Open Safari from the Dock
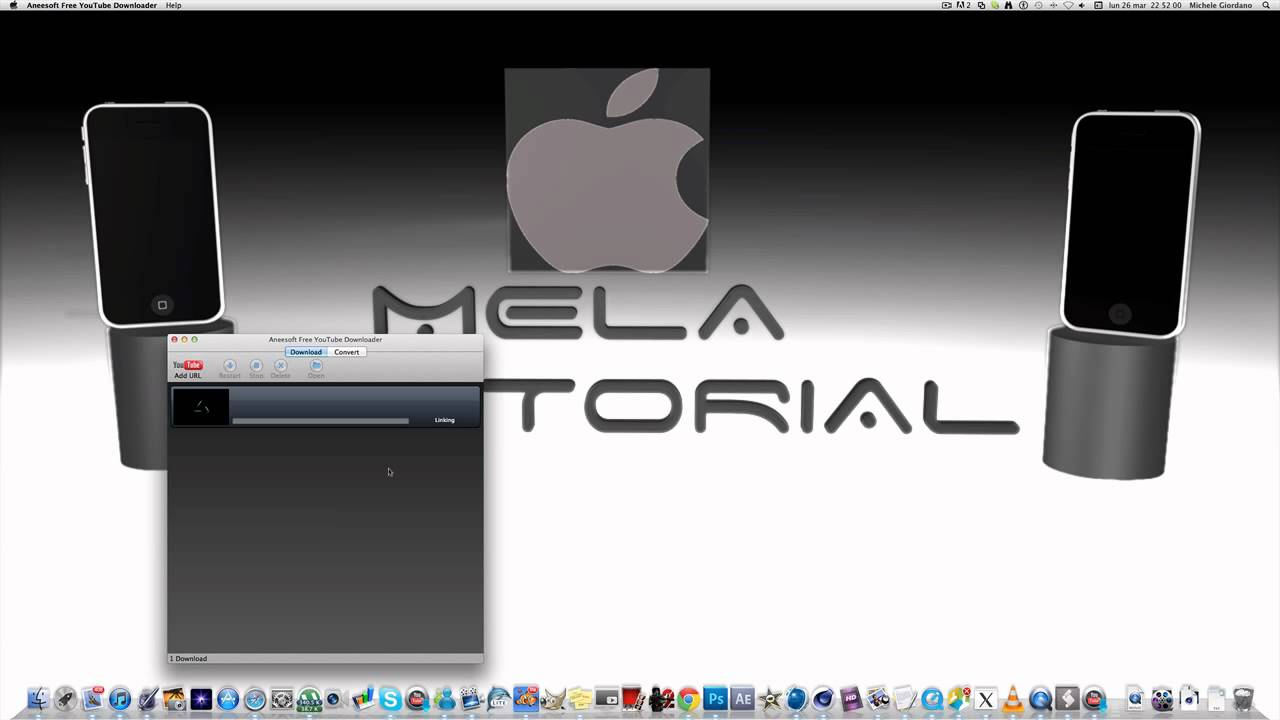 click(x=255, y=698)
